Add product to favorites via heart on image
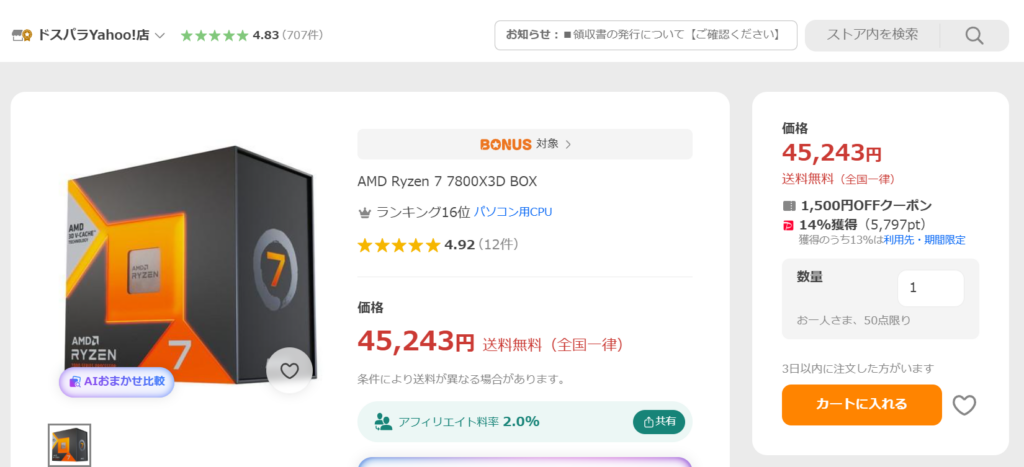Image resolution: width=1024 pixels, height=467 pixels. [289, 370]
